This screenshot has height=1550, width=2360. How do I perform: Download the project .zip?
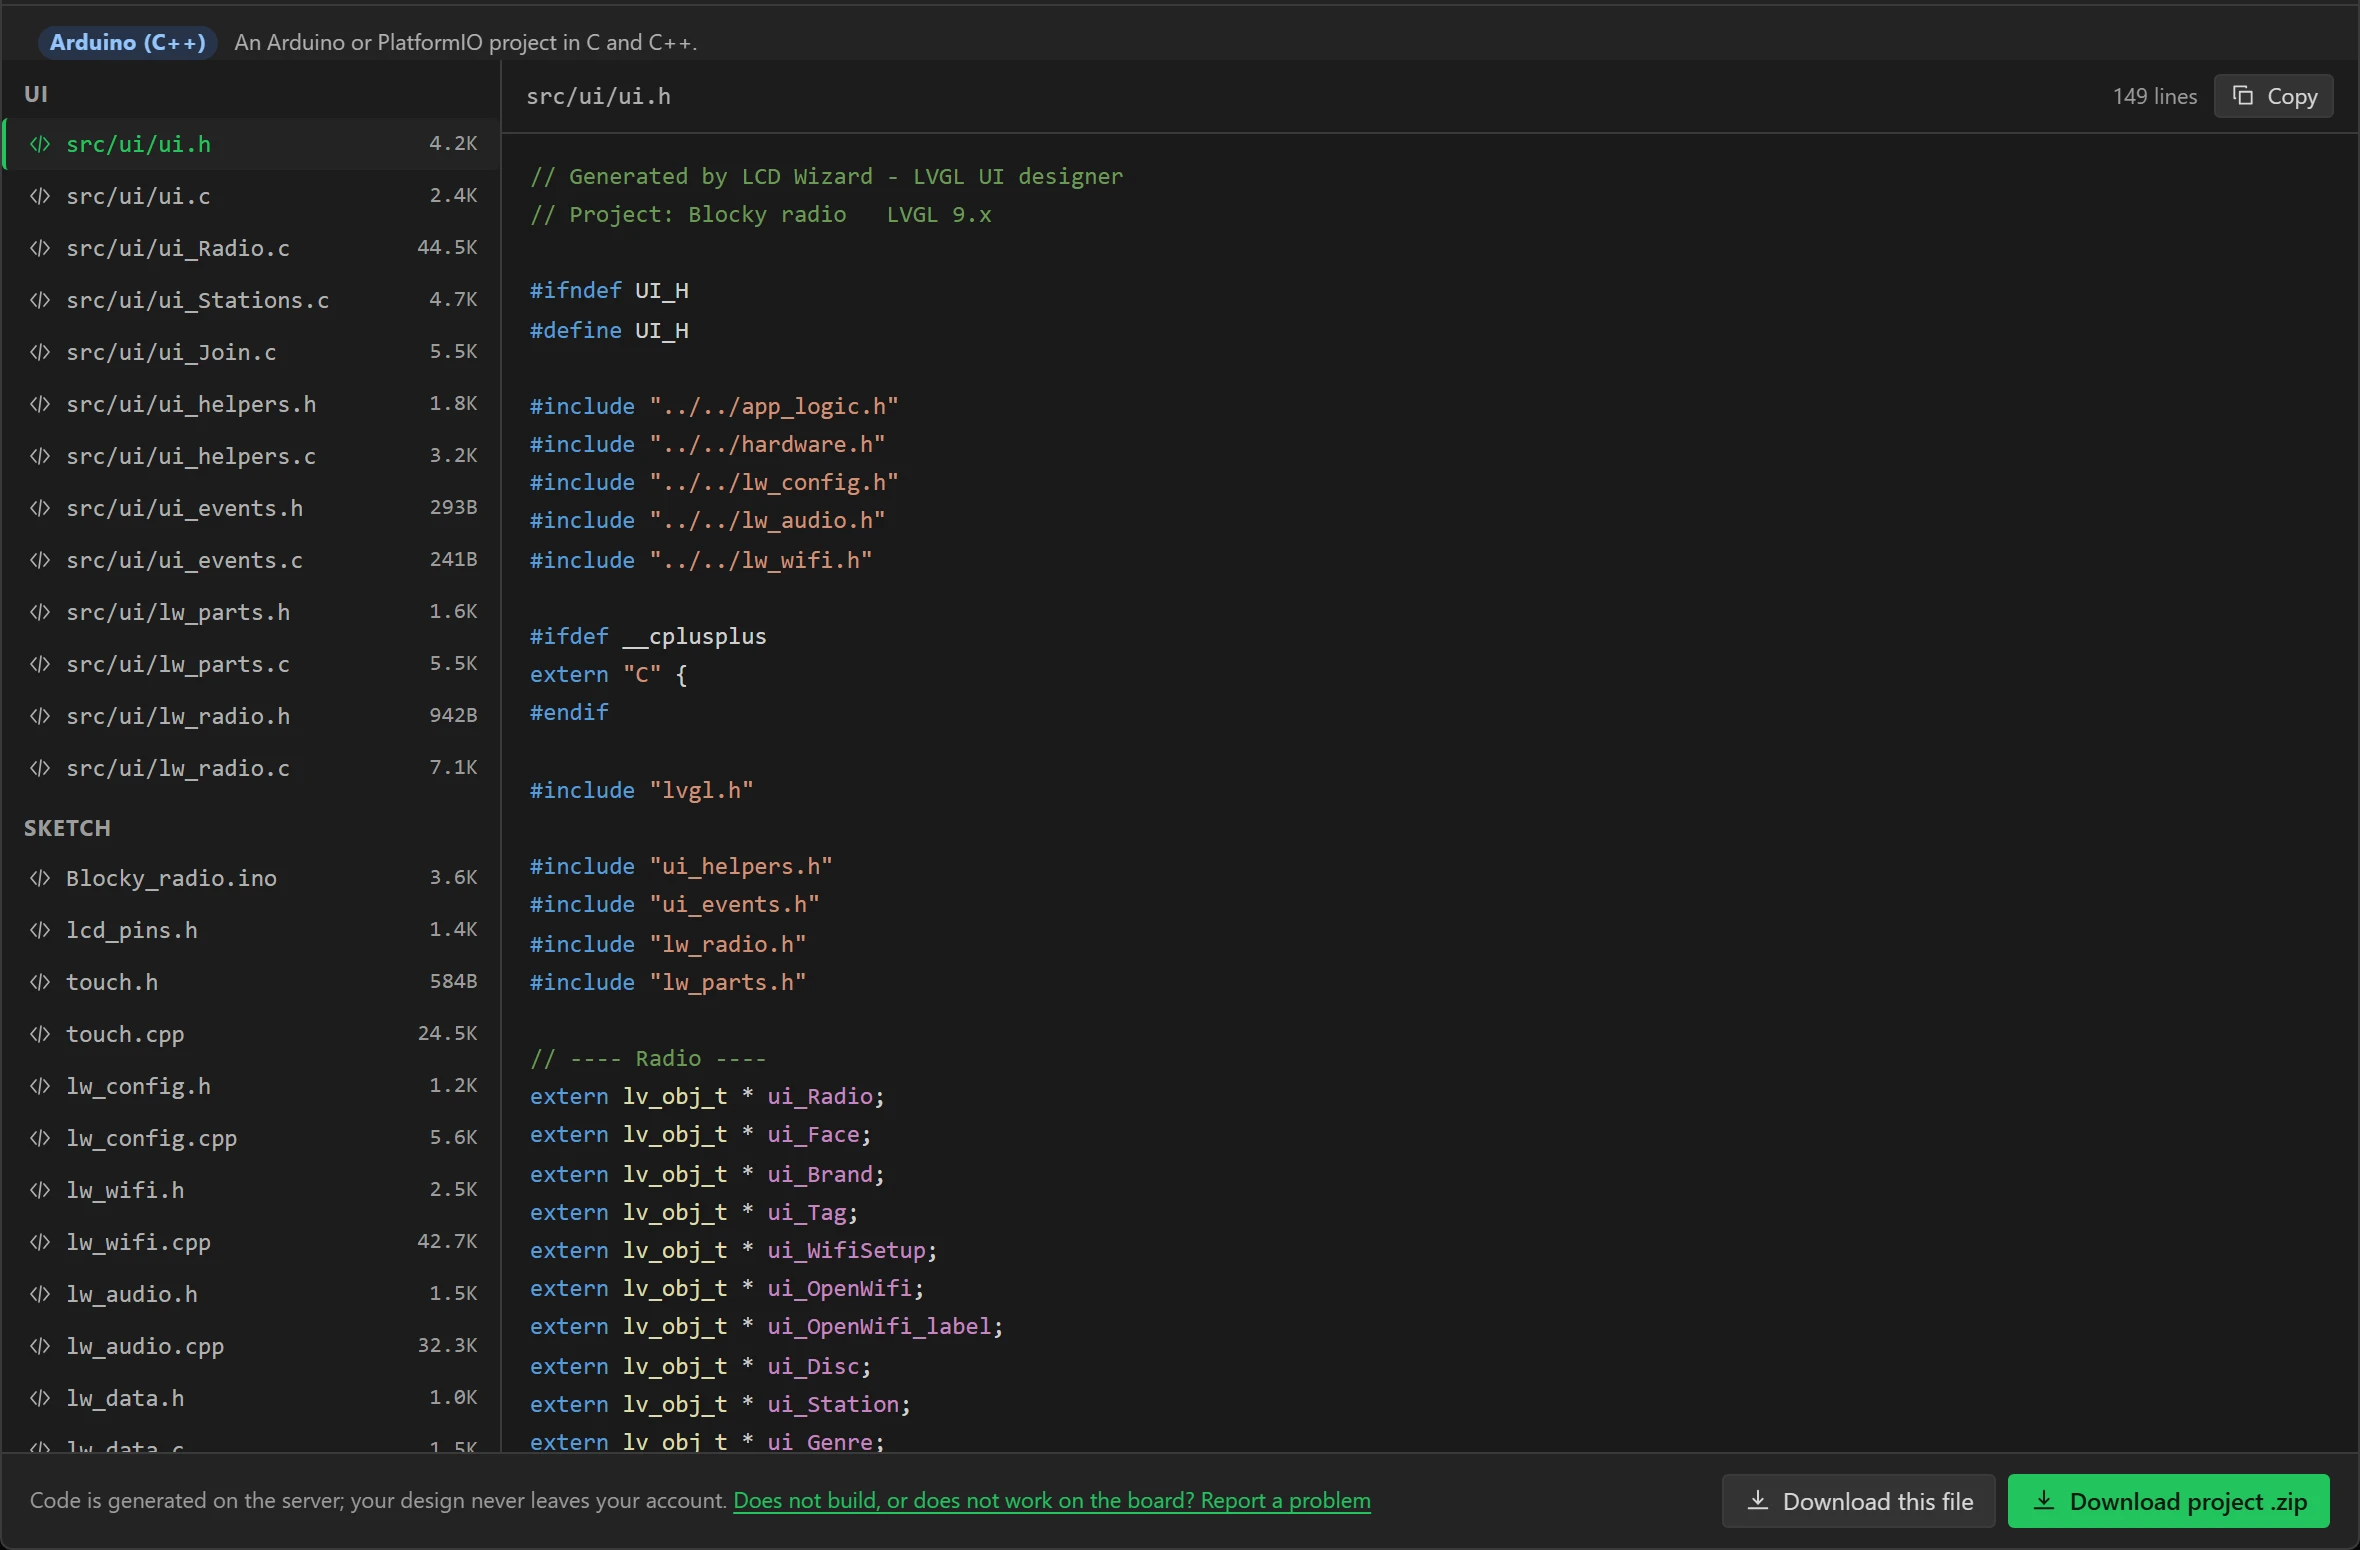2168,1501
